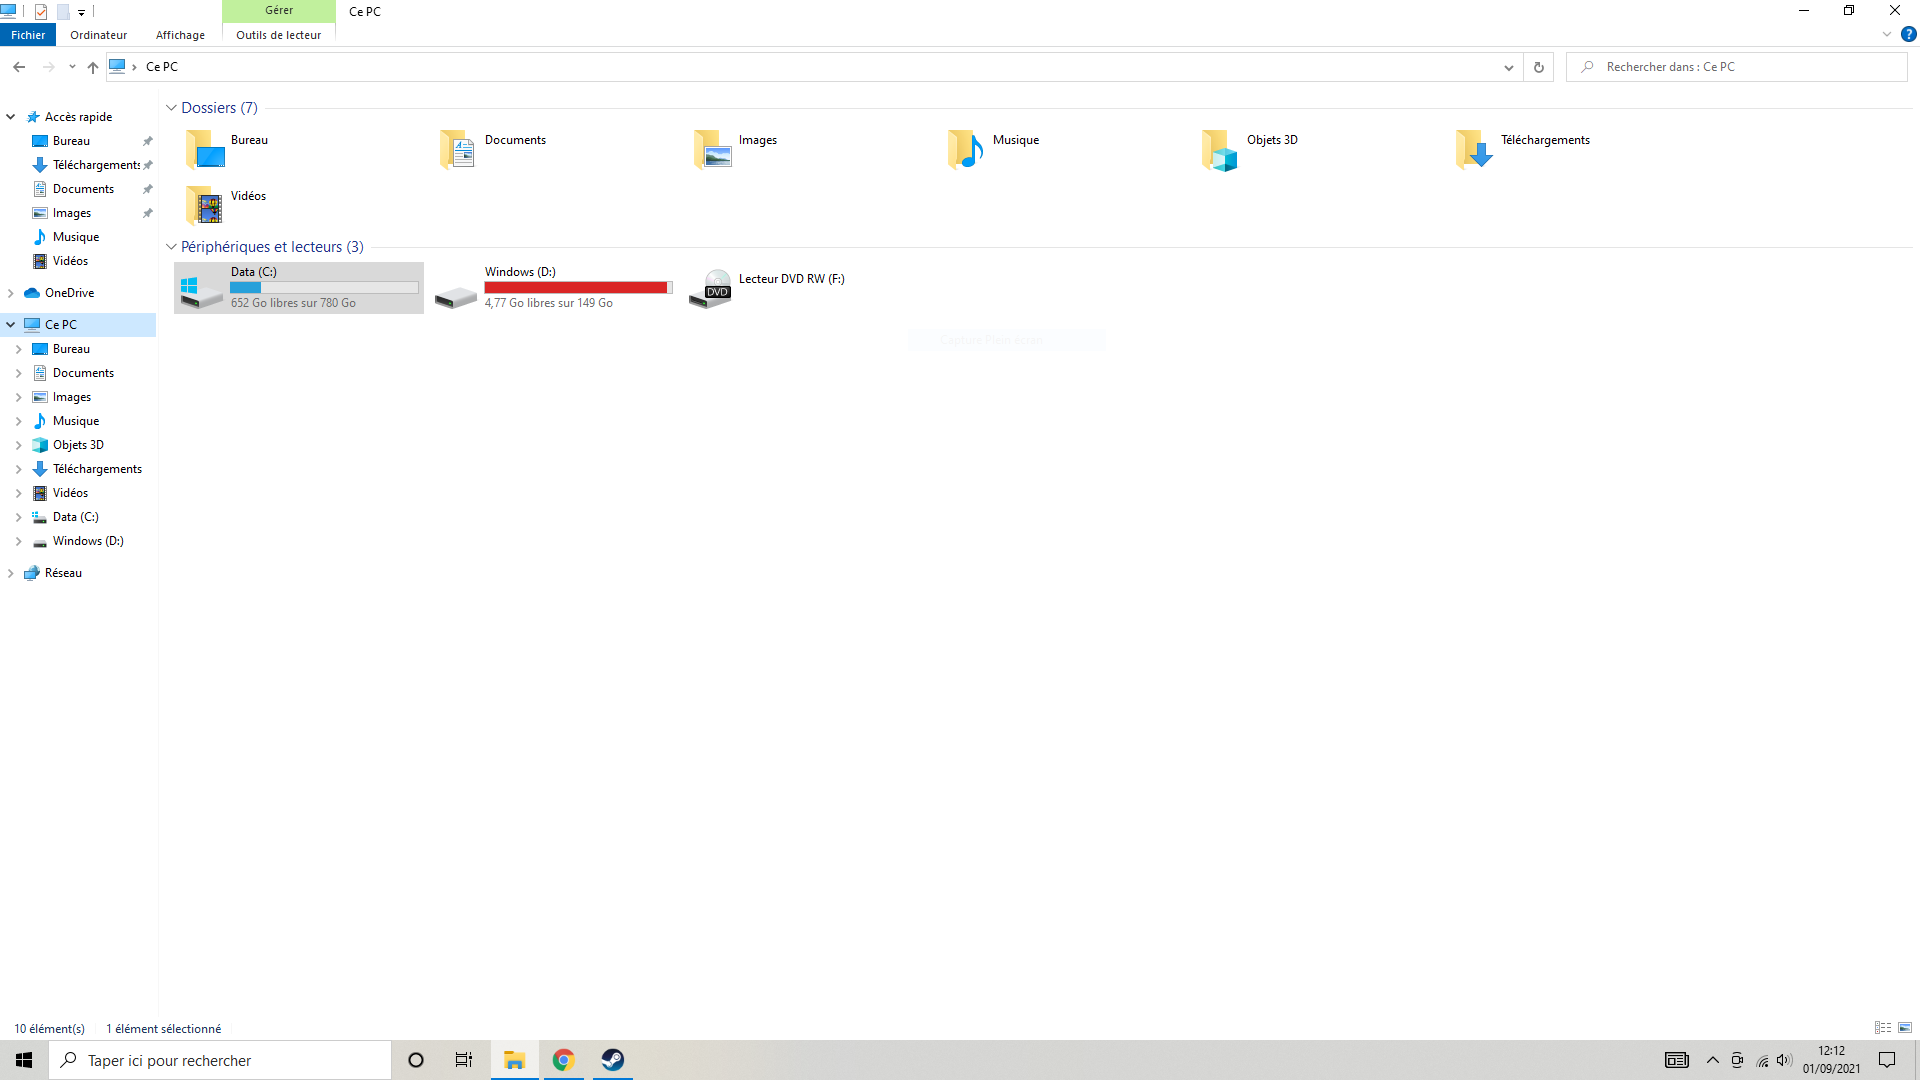Open the Lecteur DVD RW (F:) drive
The image size is (1920, 1080).
(x=711, y=288)
